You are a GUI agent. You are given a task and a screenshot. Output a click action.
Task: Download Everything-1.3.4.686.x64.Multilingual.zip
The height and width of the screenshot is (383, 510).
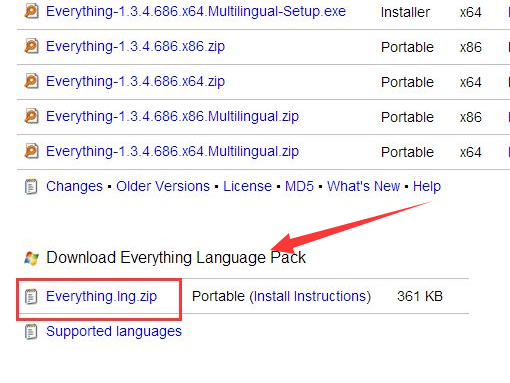point(172,151)
